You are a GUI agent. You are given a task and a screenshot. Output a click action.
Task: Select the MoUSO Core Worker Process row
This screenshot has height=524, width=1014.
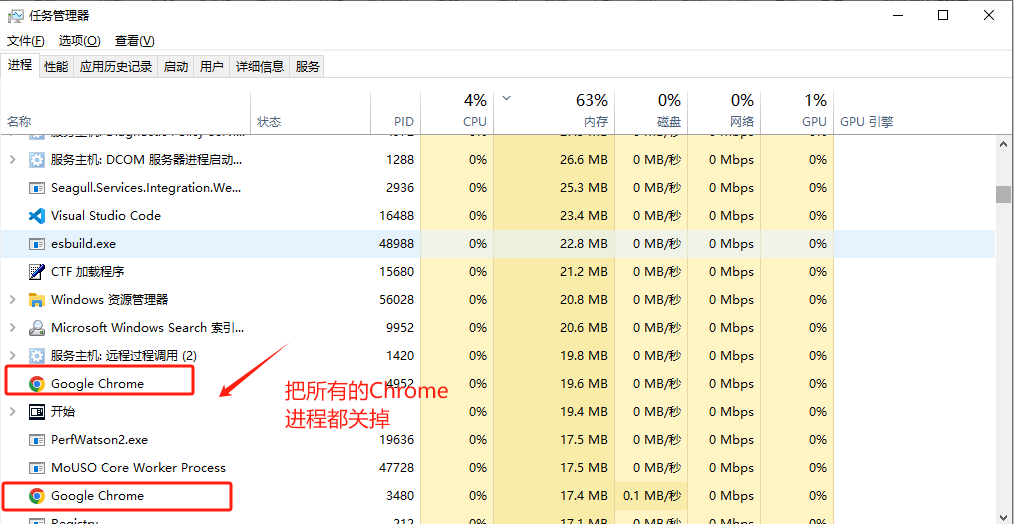(x=497, y=468)
